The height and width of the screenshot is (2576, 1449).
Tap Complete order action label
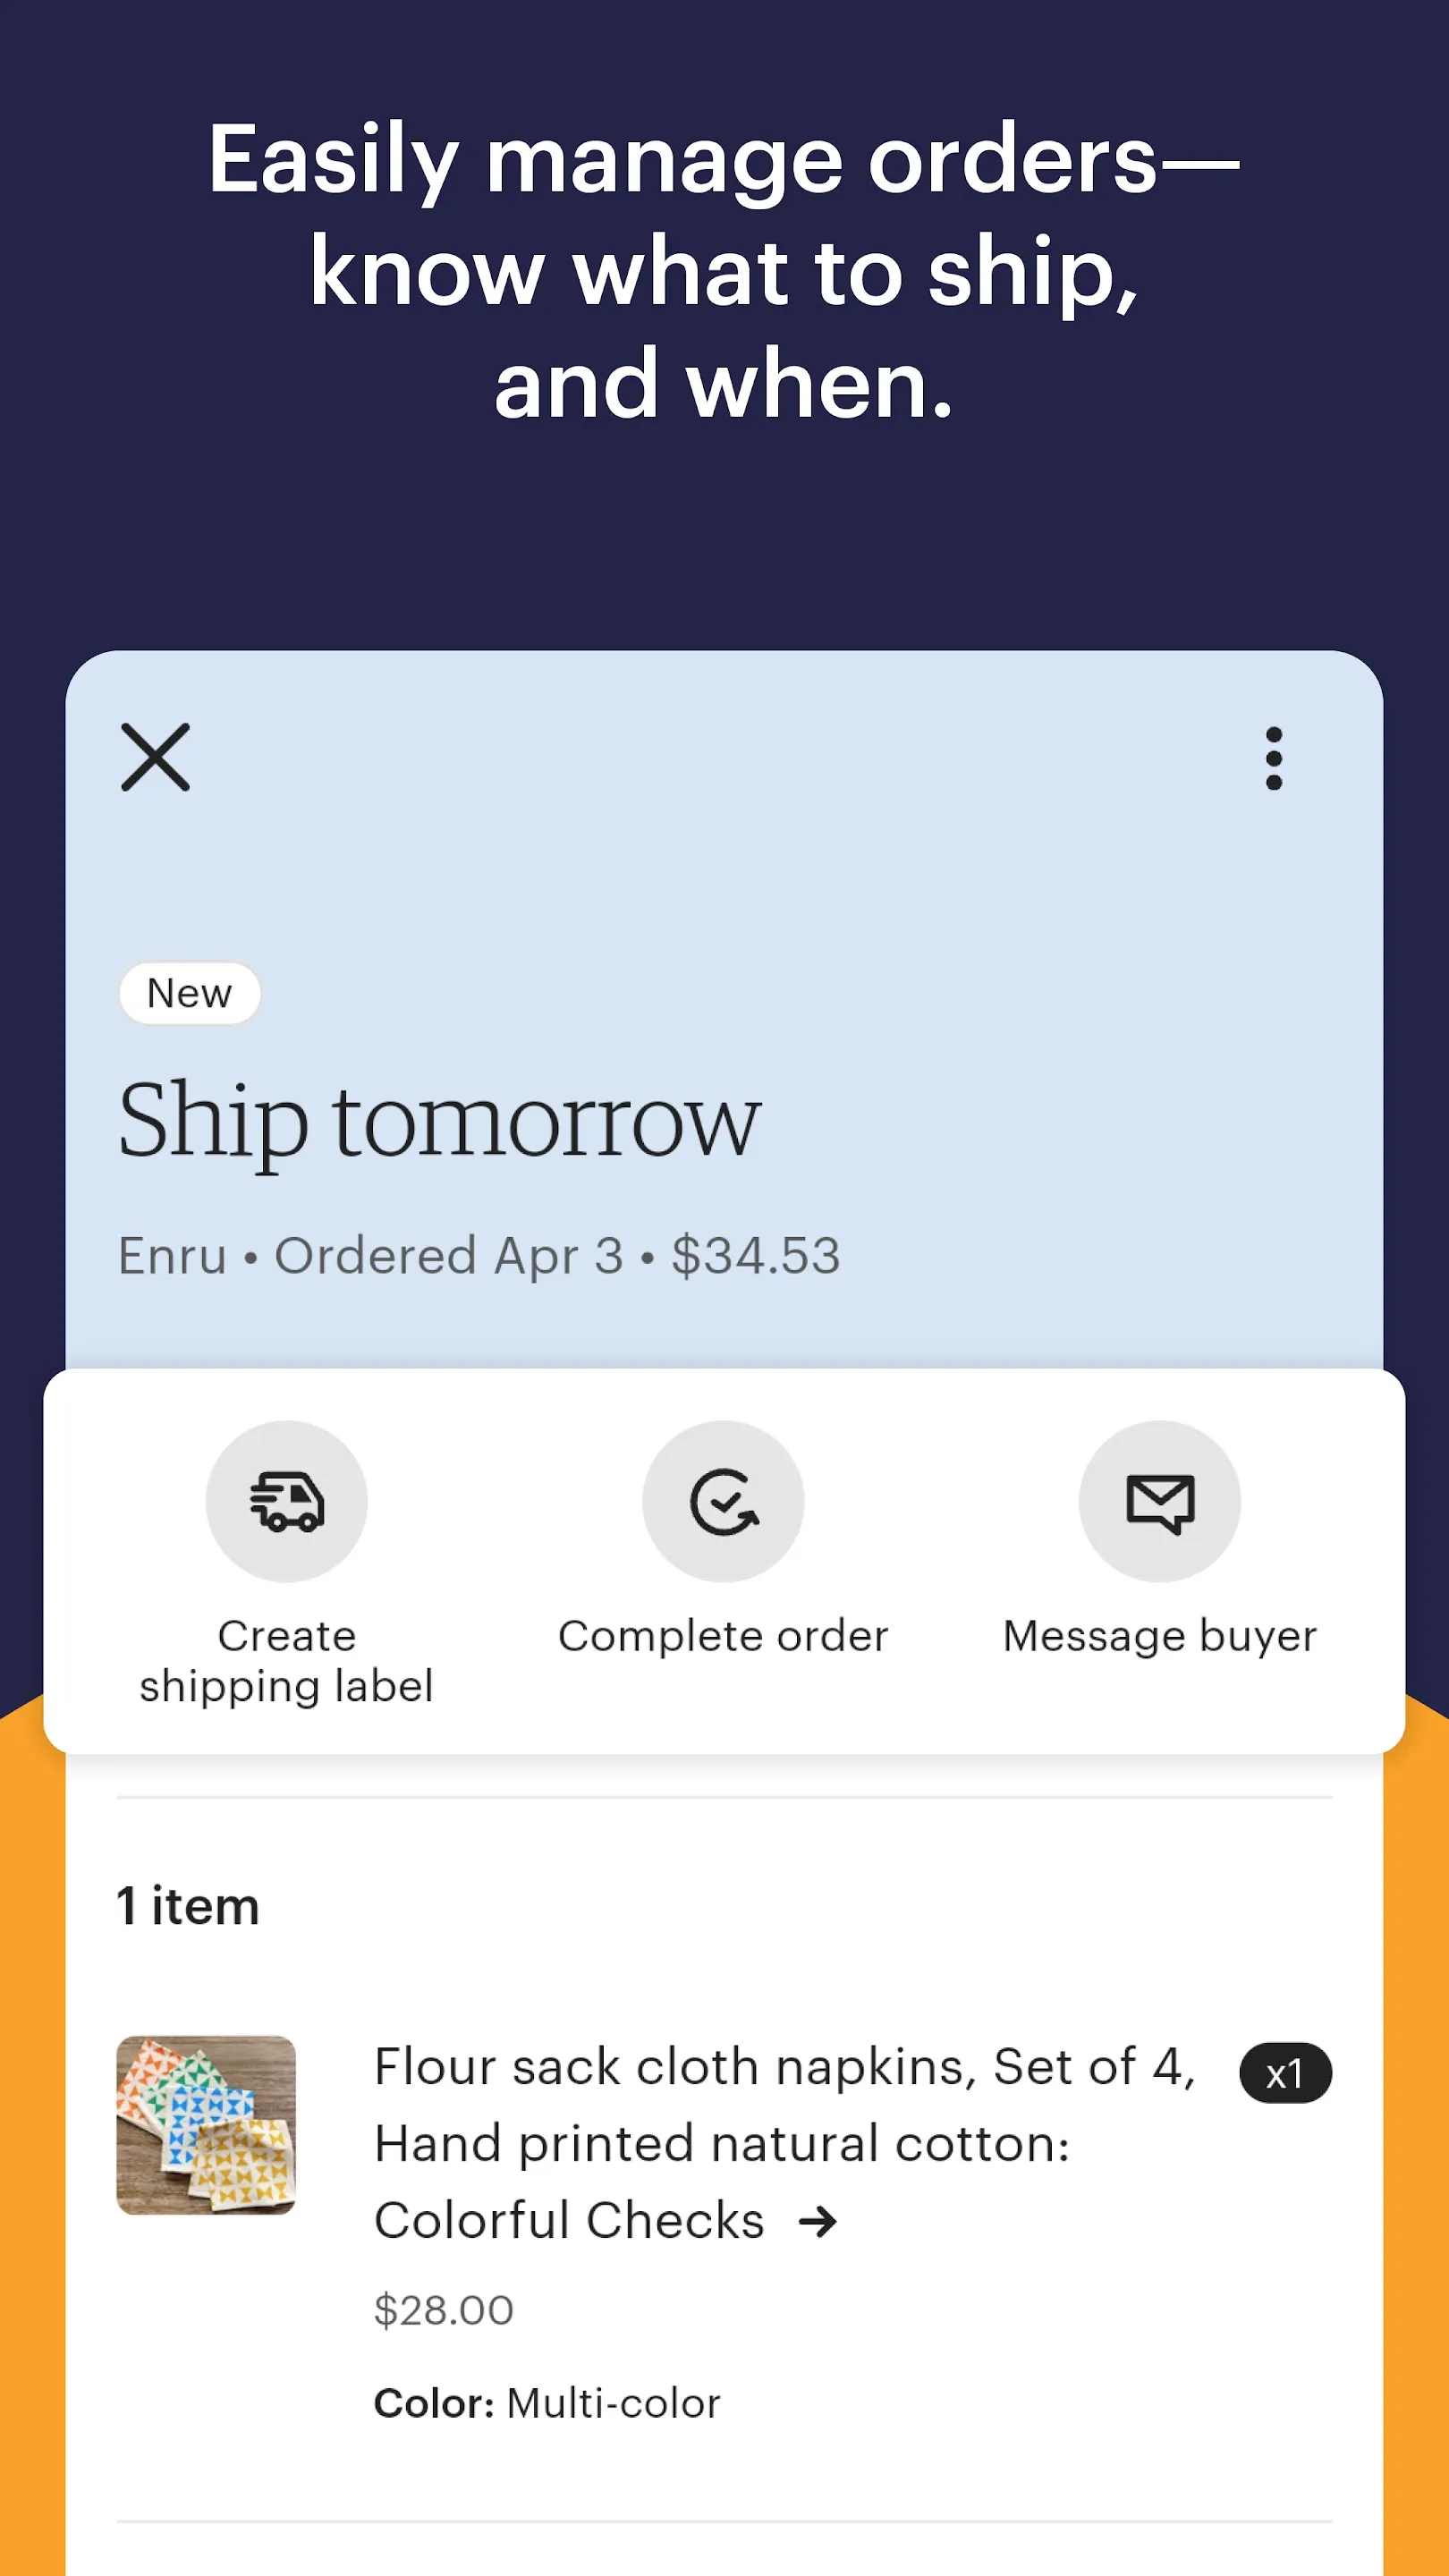(x=724, y=1637)
